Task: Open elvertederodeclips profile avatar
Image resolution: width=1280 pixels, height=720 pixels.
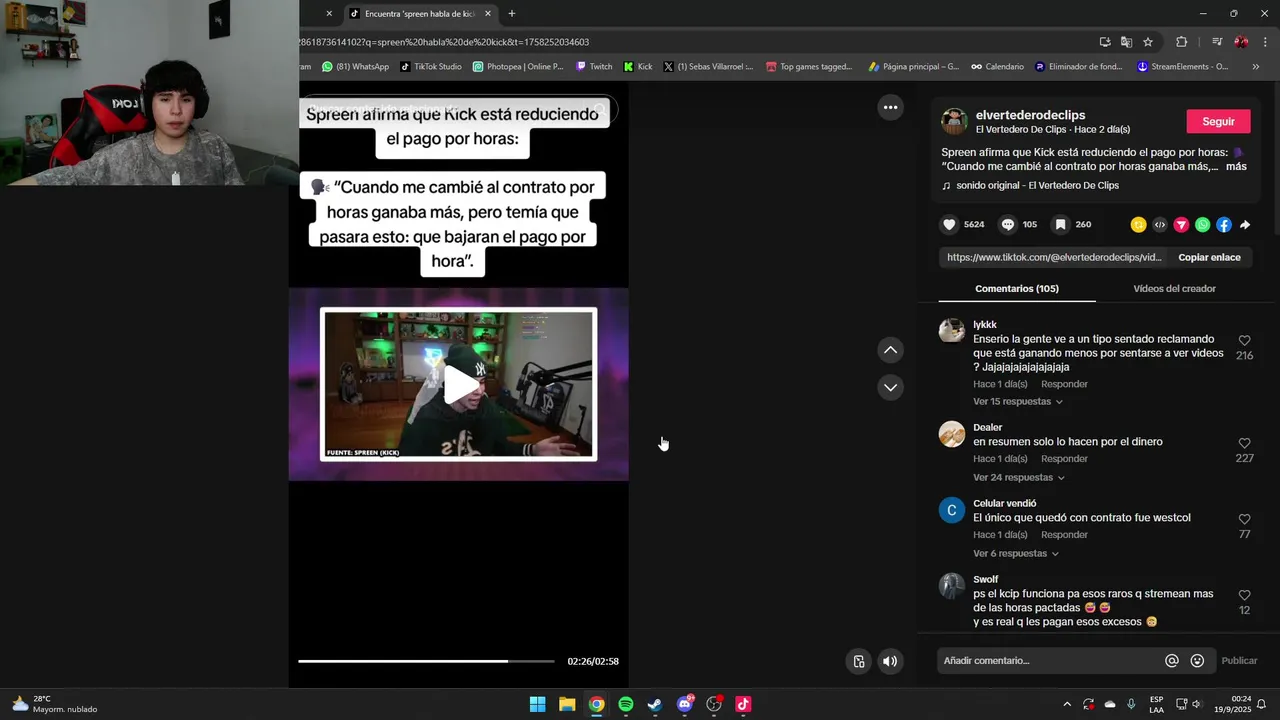Action: click(x=954, y=122)
